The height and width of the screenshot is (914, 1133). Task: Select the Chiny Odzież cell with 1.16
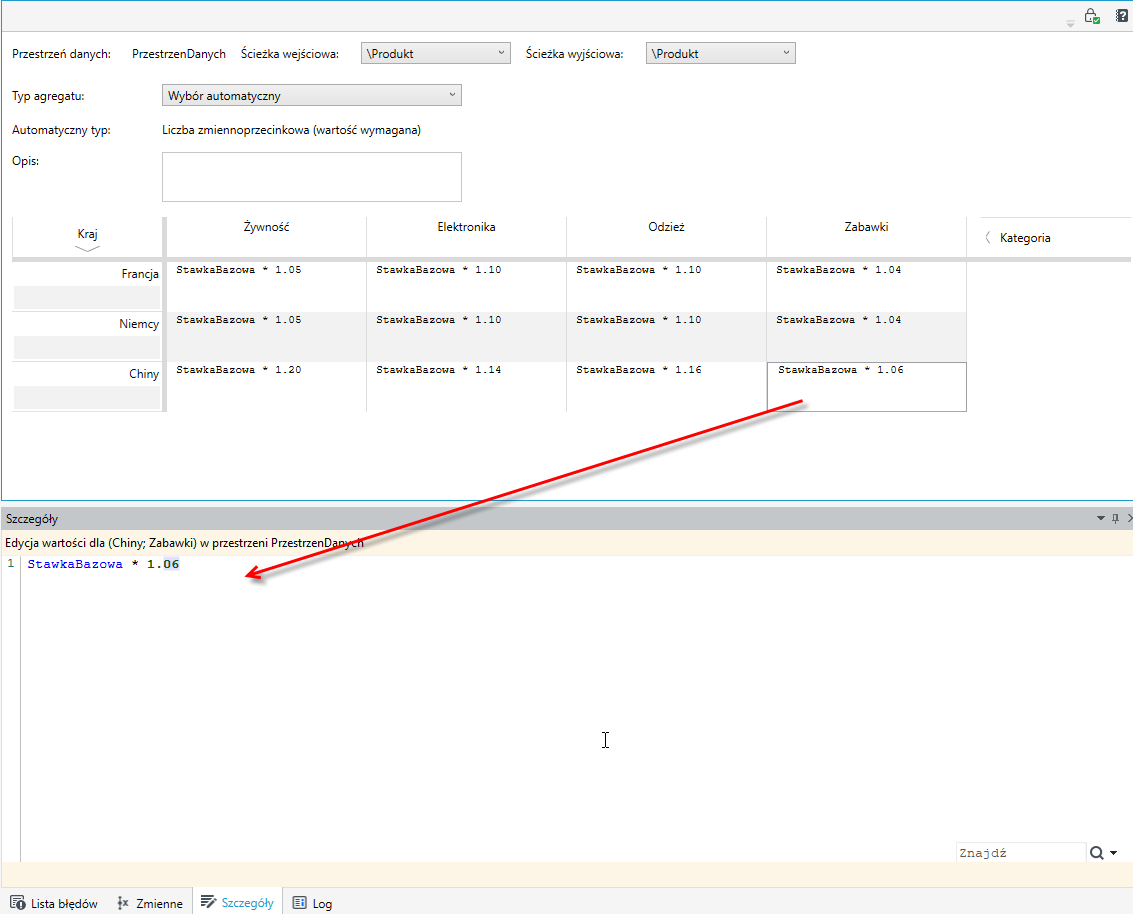coord(666,387)
